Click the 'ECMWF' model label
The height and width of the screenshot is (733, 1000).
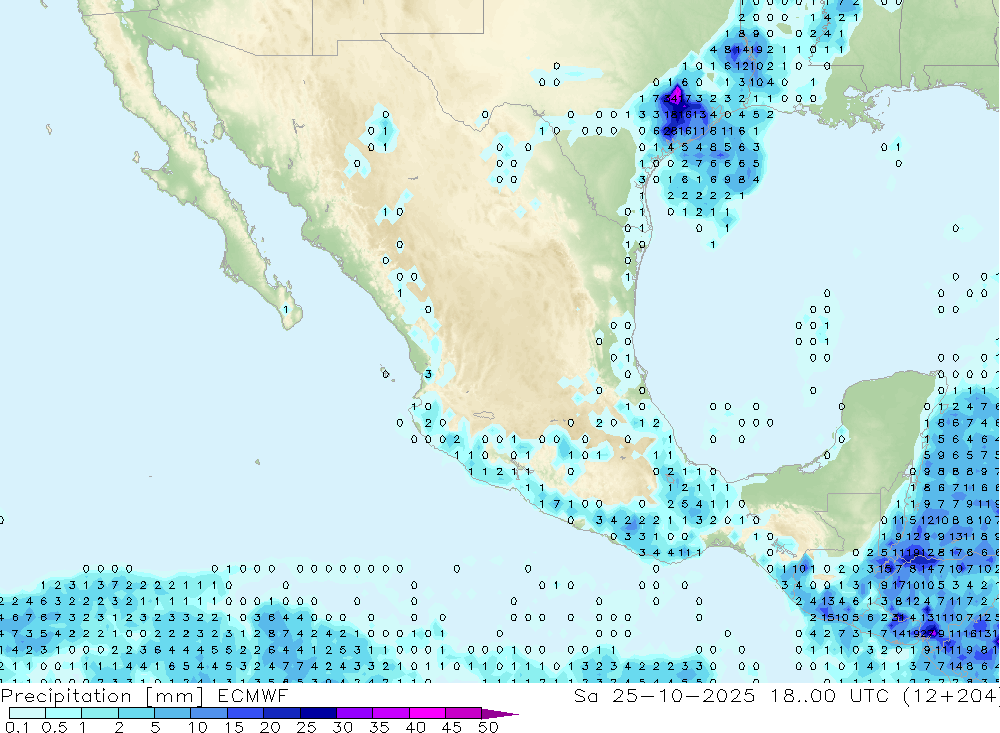point(253,695)
